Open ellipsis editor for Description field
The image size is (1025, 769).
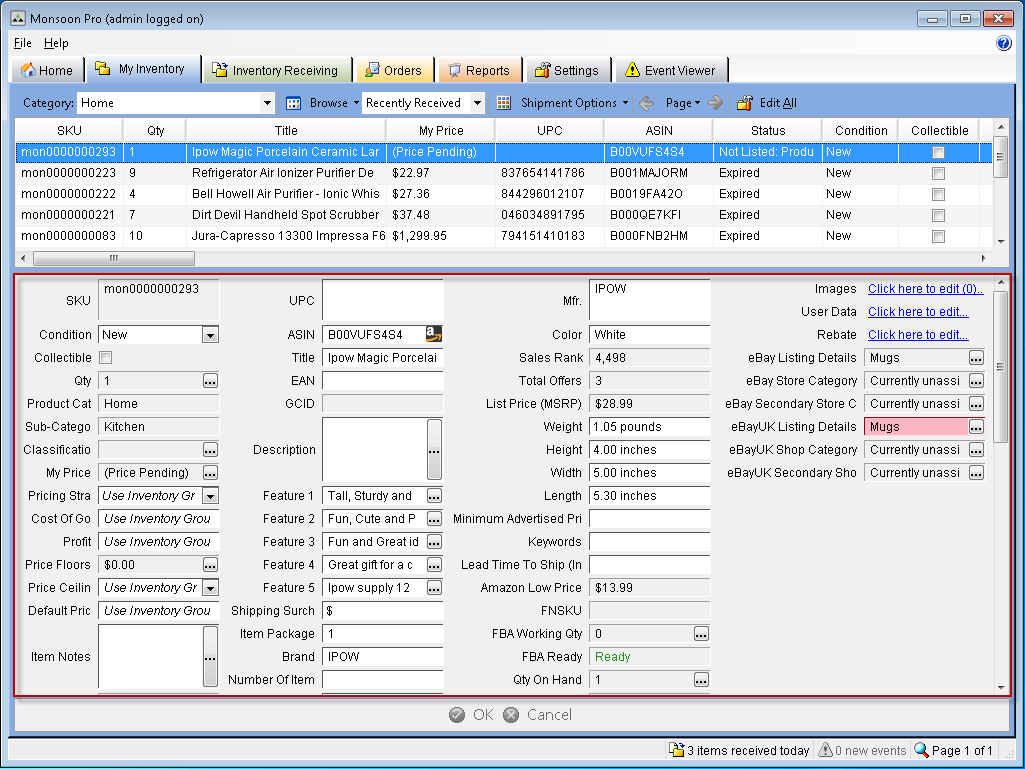click(x=434, y=450)
